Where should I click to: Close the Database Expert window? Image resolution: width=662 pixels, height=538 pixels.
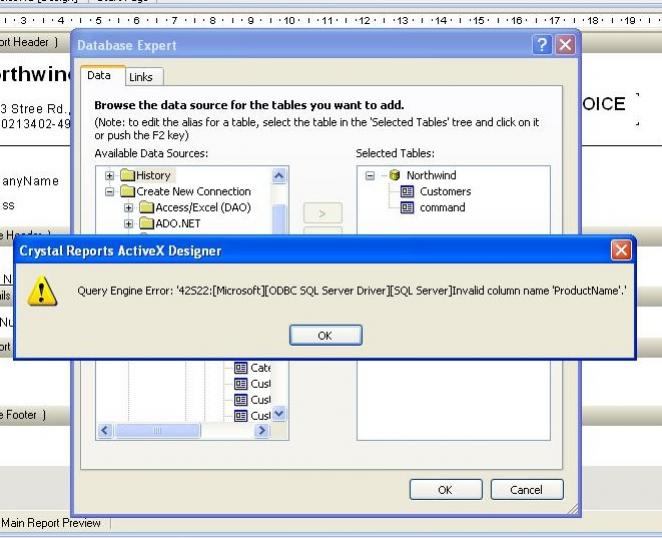(565, 44)
